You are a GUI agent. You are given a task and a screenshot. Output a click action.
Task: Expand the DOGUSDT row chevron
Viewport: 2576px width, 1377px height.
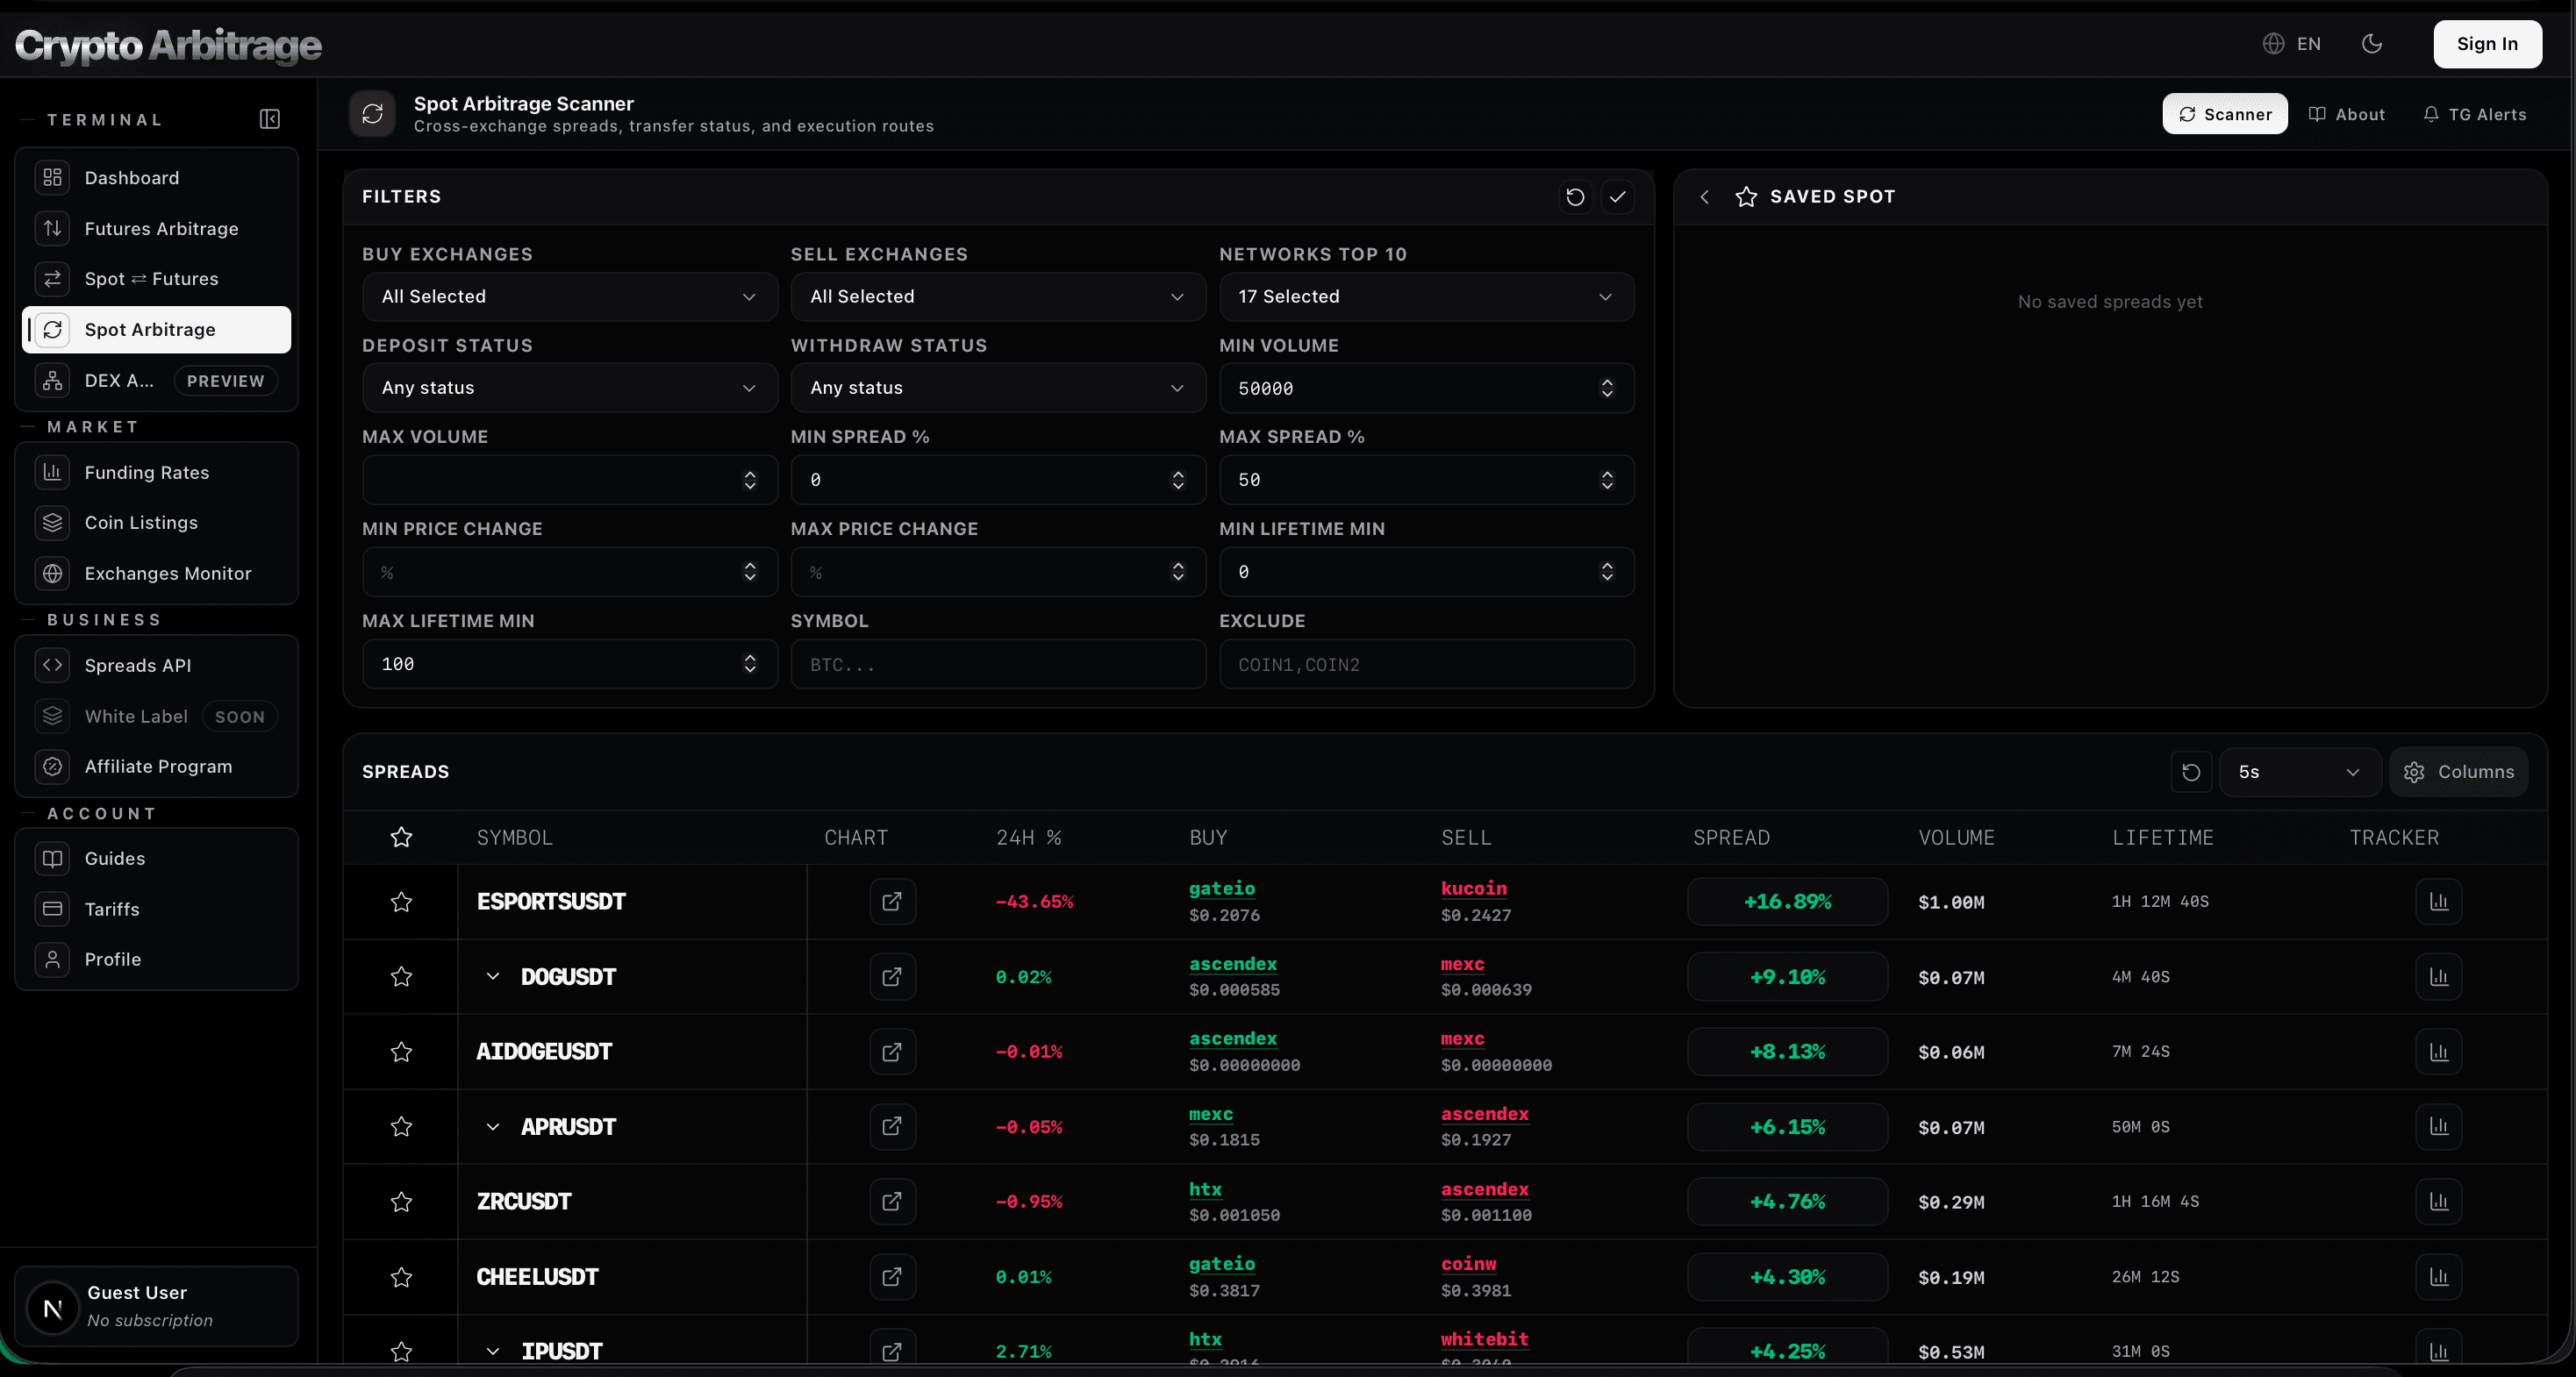point(492,977)
